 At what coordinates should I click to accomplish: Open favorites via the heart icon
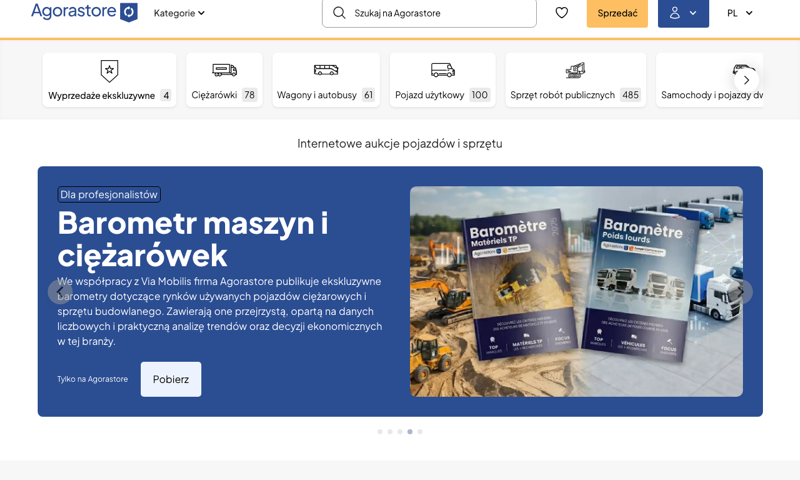click(562, 13)
